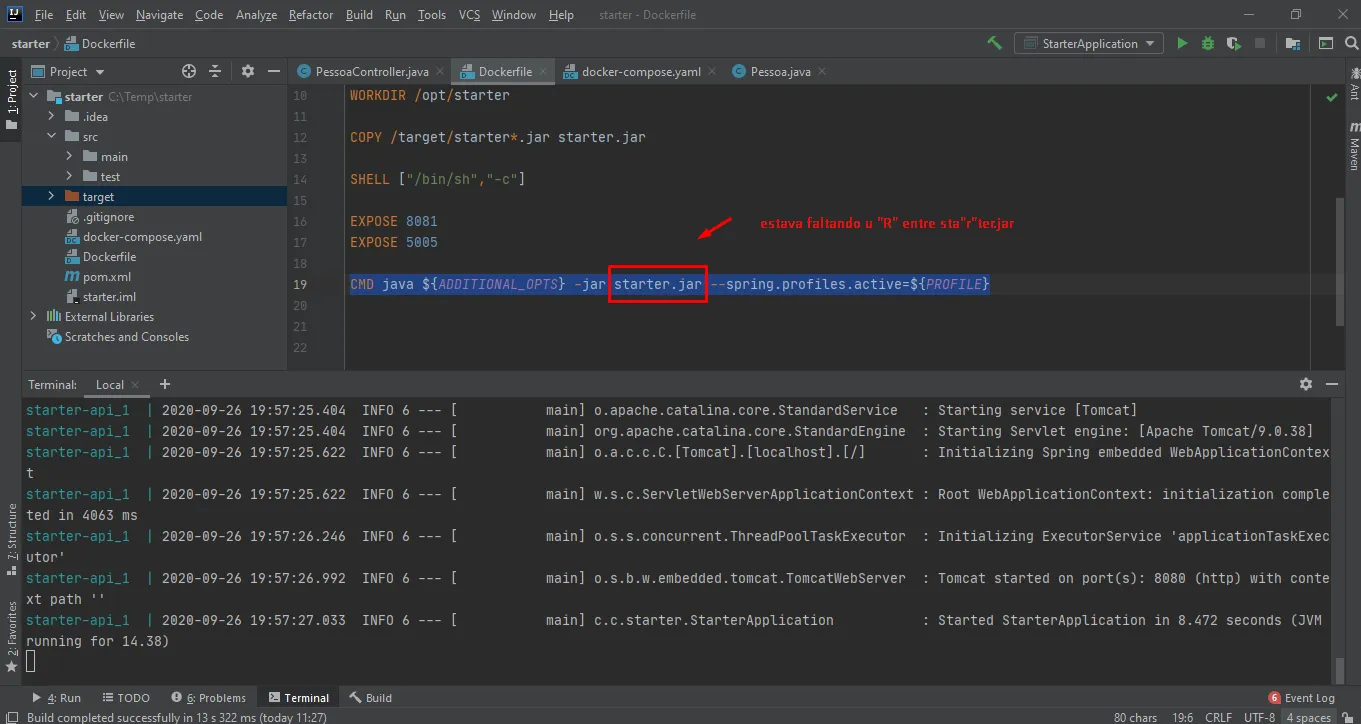Image resolution: width=1361 pixels, height=724 pixels.
Task: Collapse all nodes in the Project panel
Action: [x=215, y=71]
